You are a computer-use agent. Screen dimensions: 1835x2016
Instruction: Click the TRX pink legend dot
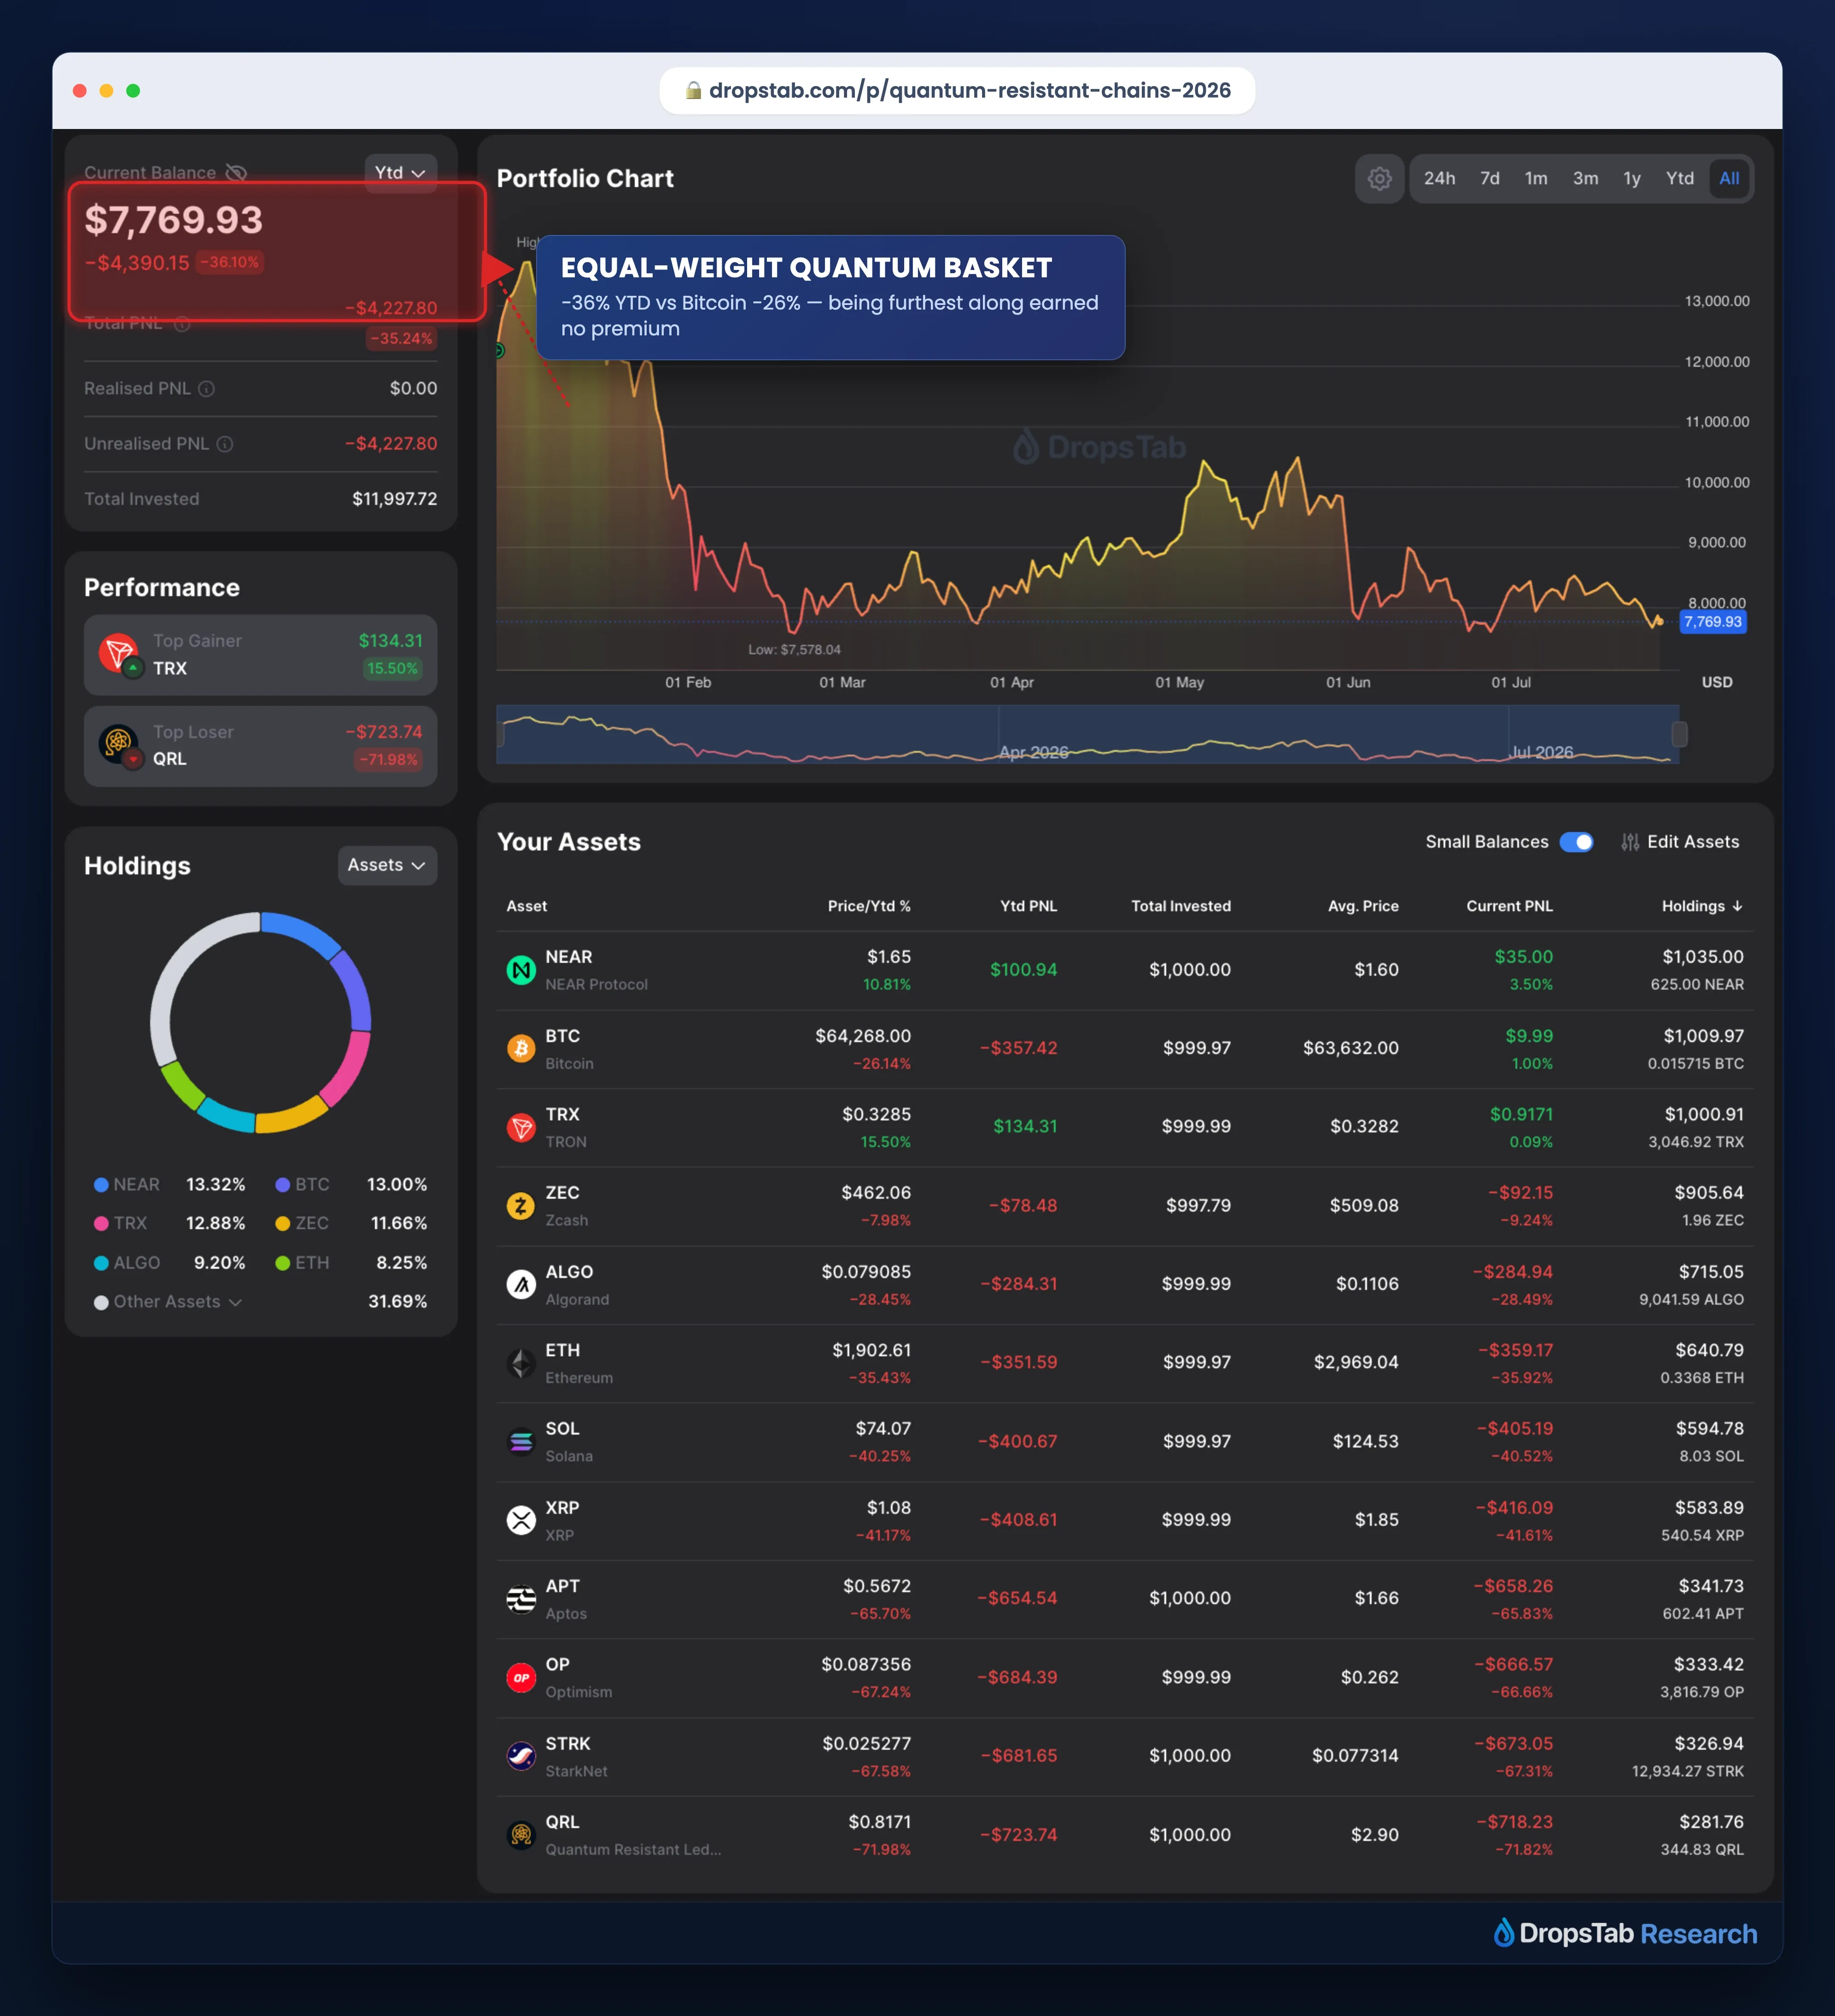pos(101,1224)
